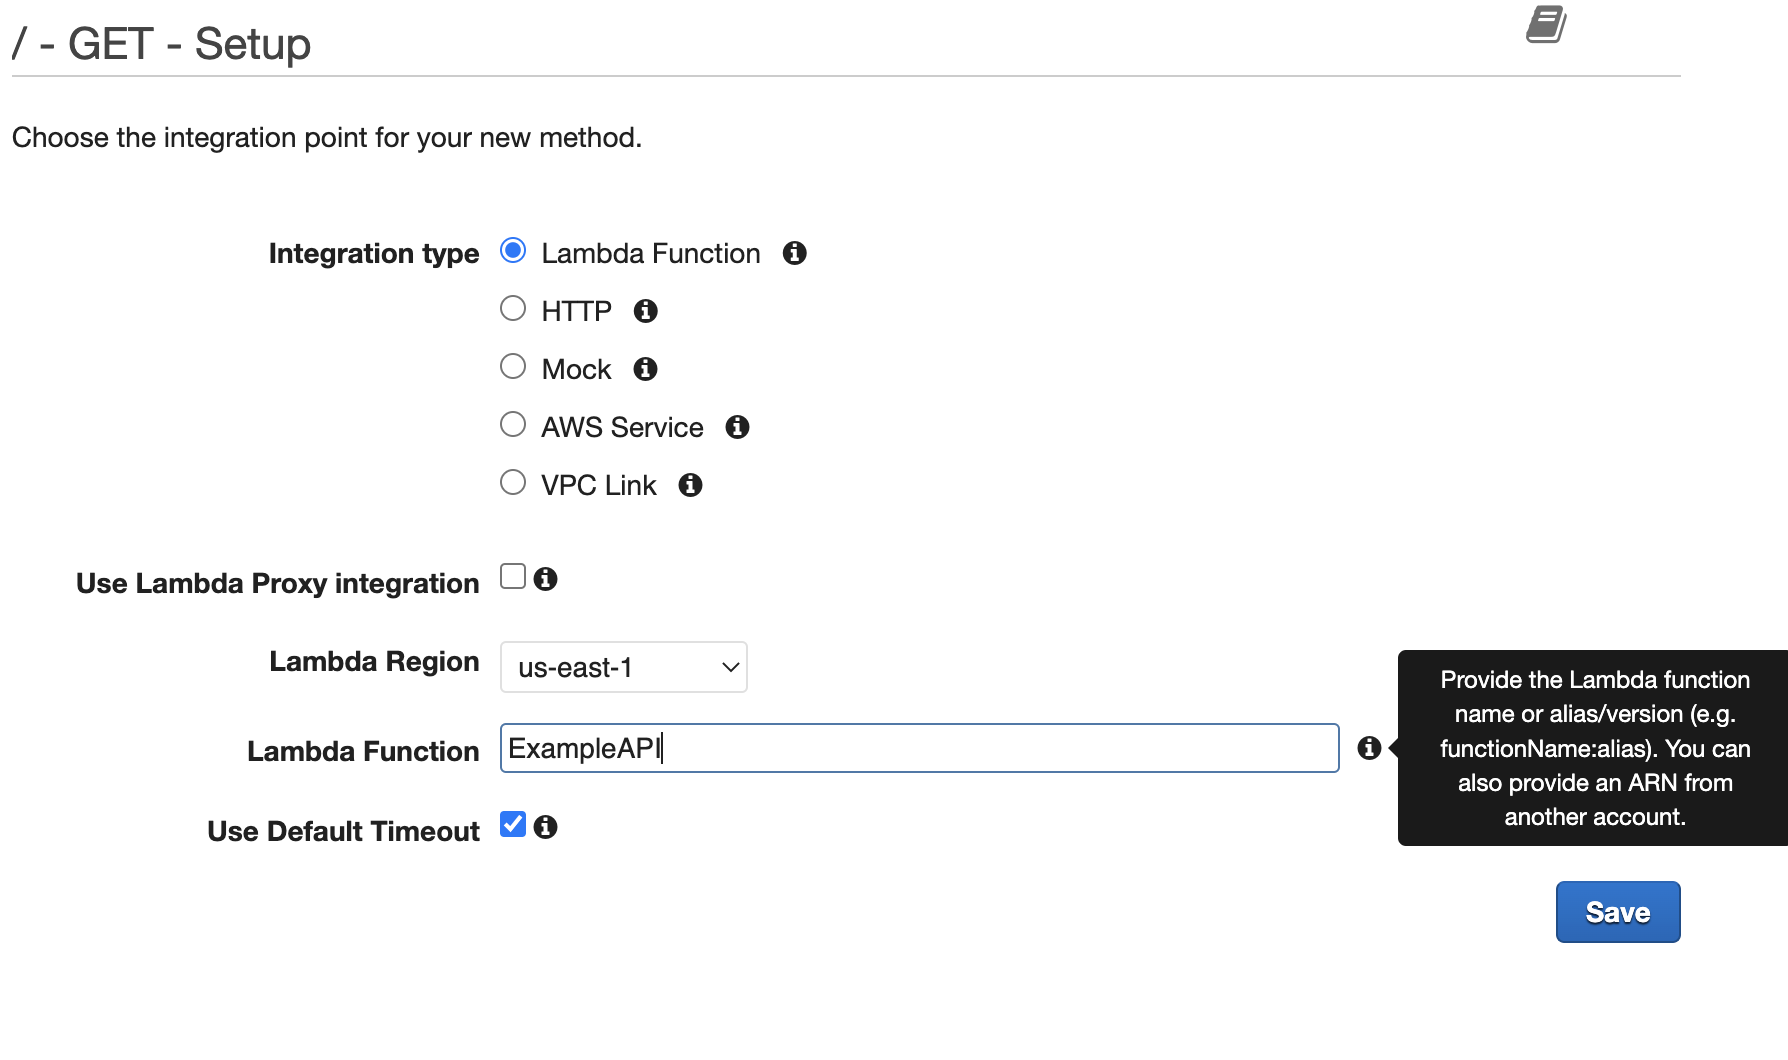Screen dimensions: 1788x1060
Task: View info about the Mock integration
Action: click(645, 369)
